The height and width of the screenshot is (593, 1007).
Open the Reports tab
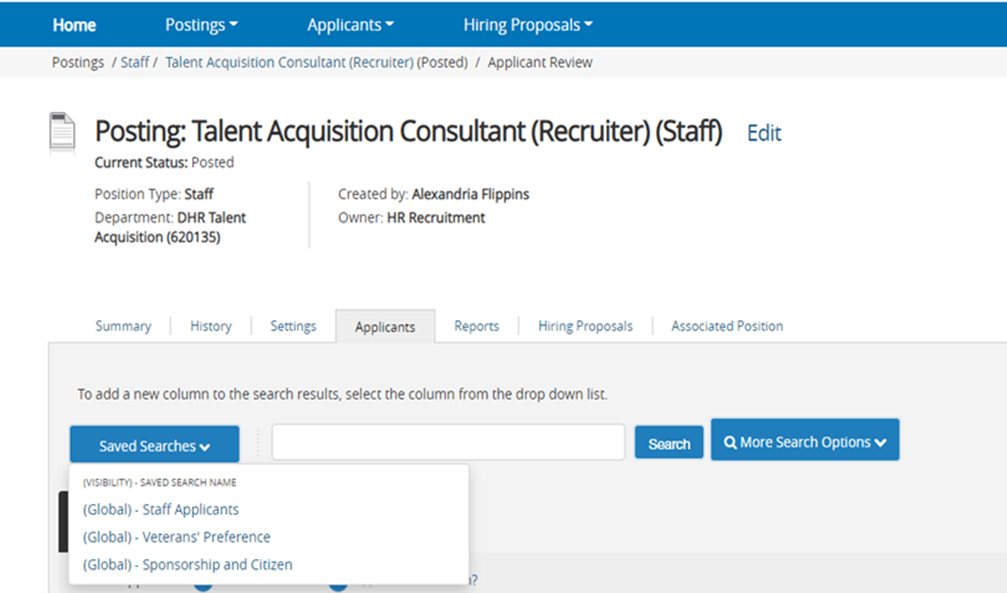point(476,326)
